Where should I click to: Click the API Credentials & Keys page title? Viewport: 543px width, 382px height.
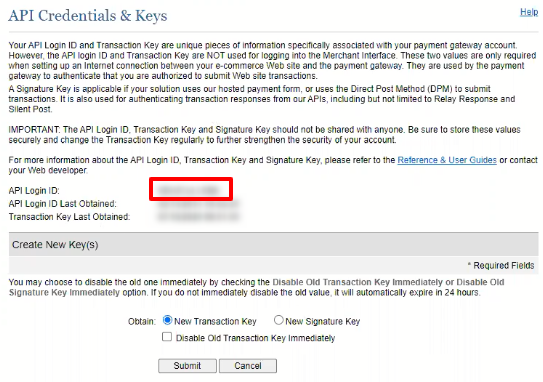coord(88,16)
